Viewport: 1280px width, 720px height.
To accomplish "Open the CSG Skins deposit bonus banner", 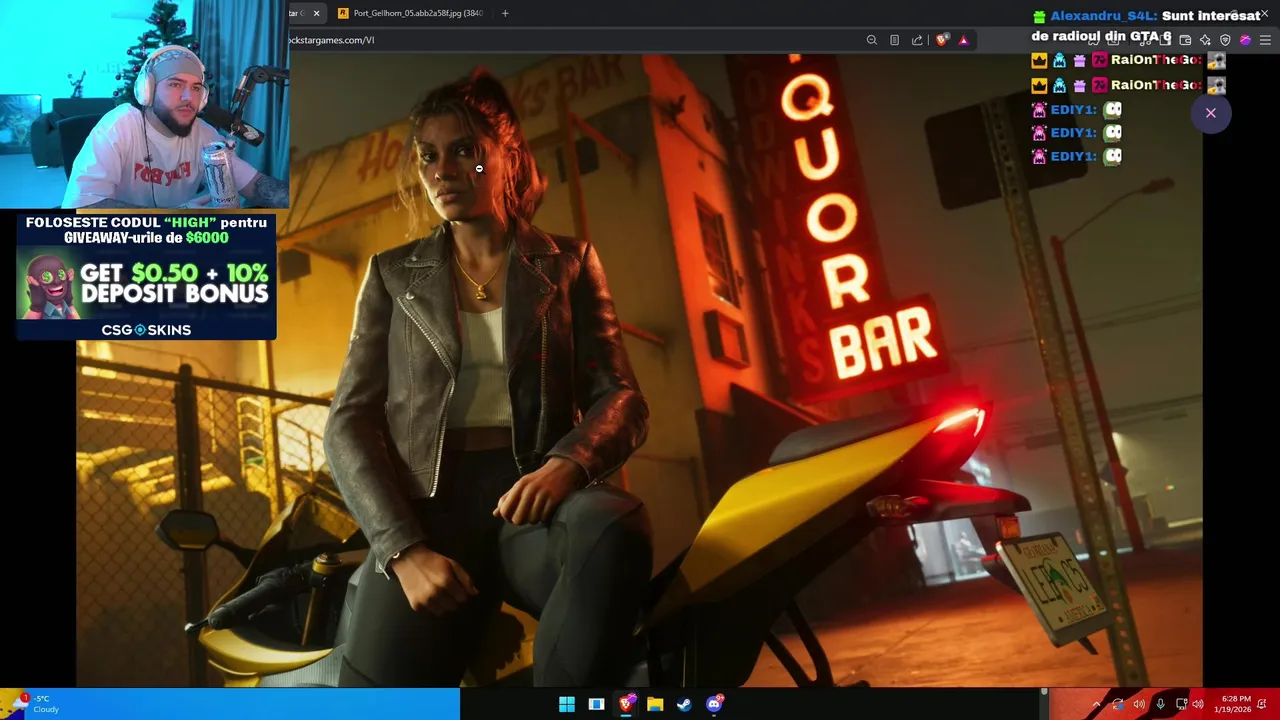I will 146,277.
